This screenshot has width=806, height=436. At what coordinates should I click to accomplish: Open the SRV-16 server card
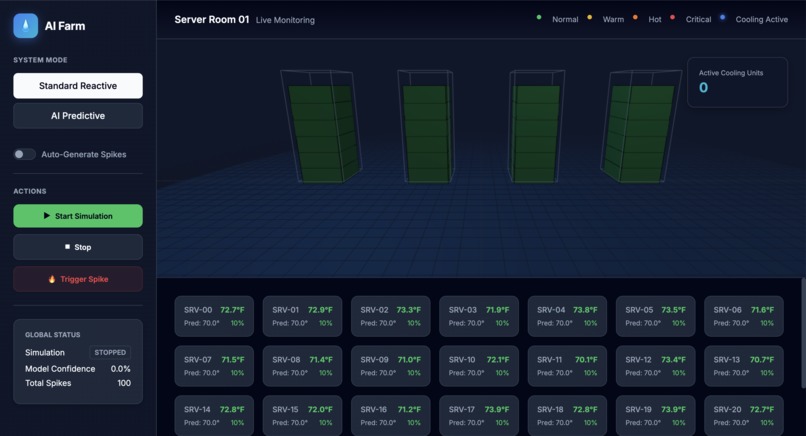click(391, 415)
